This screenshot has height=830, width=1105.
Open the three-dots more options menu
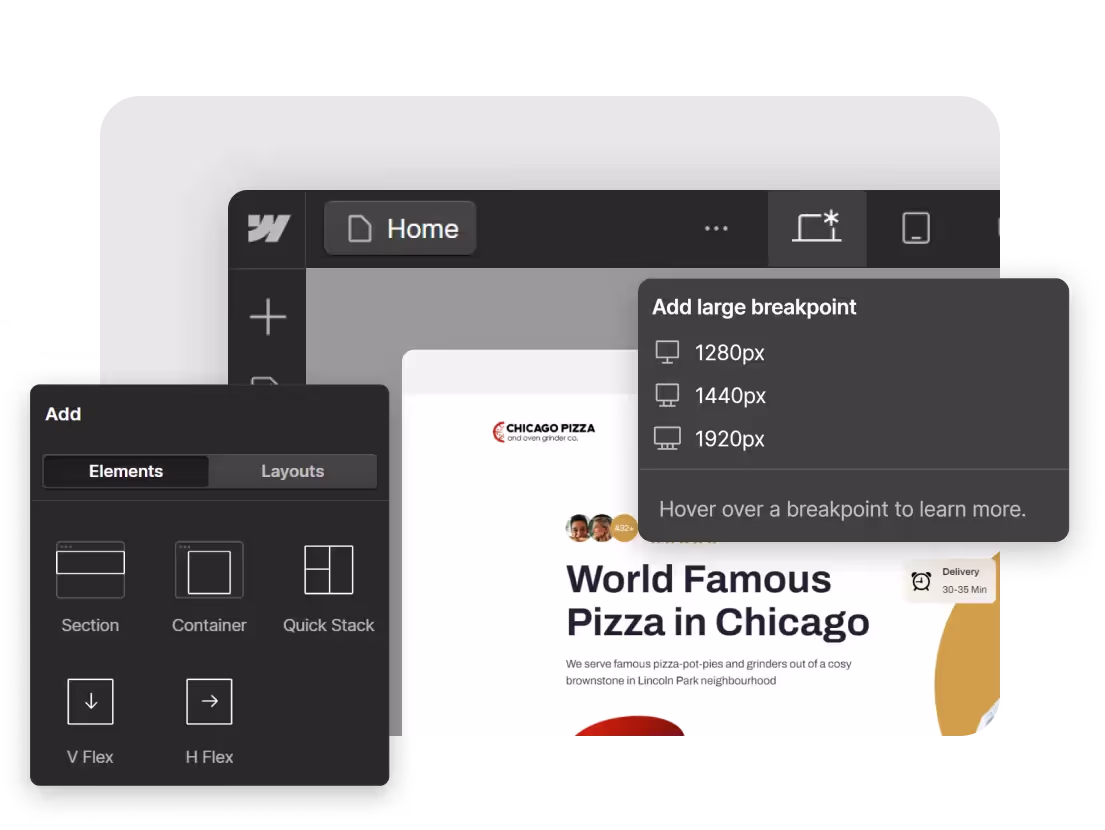(x=716, y=228)
